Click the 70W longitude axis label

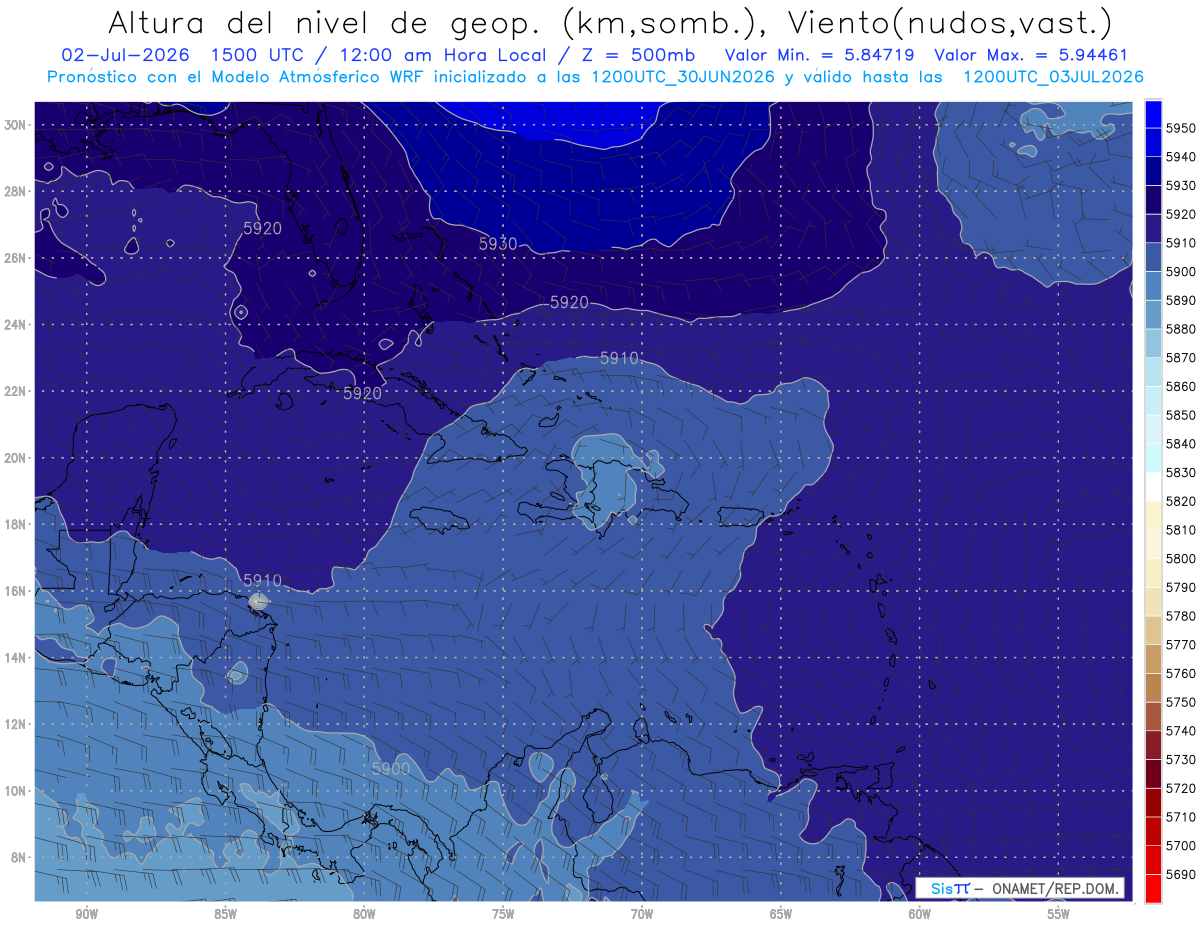642,914
